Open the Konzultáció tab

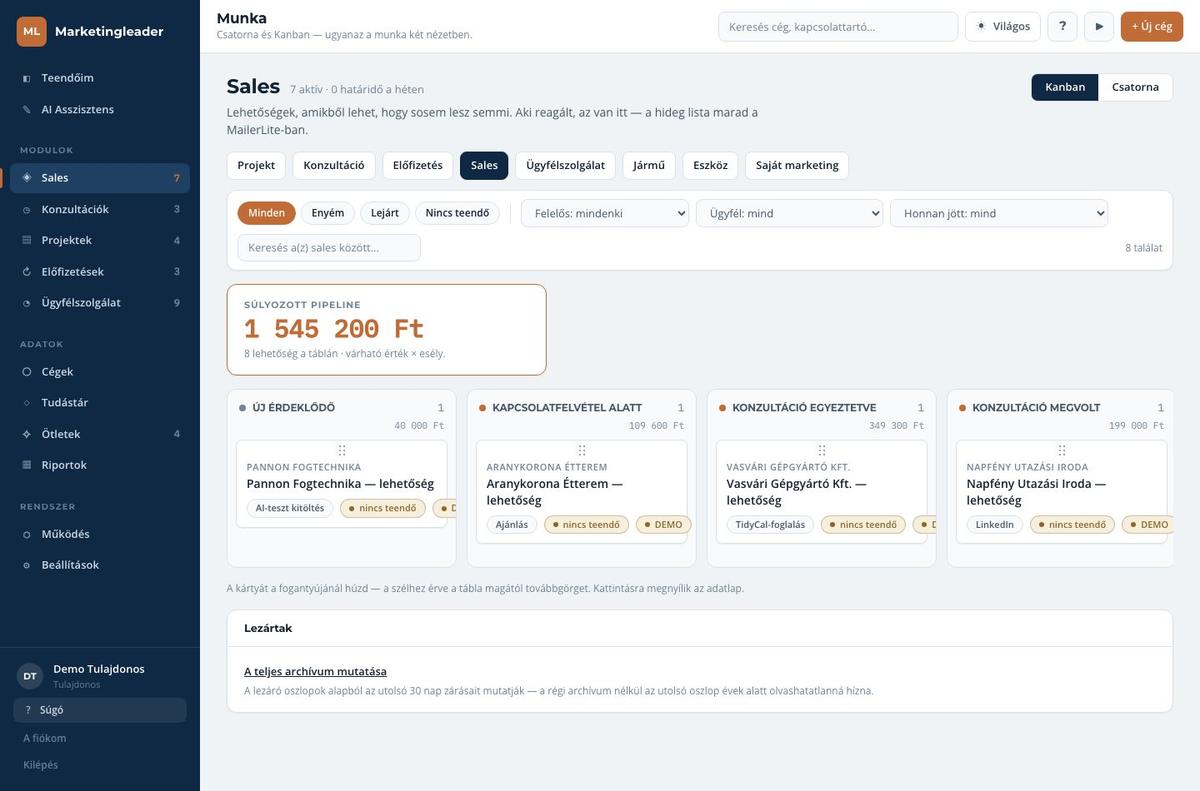point(334,165)
